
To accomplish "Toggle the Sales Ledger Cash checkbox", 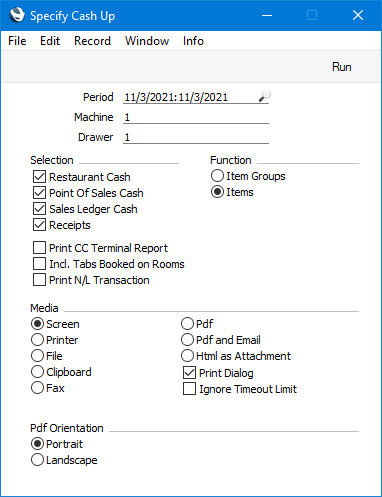I will point(39,209).
